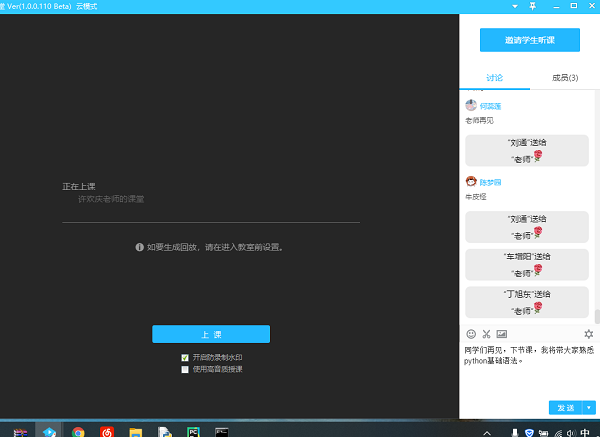Click the 邀请学生听课 button
The width and height of the screenshot is (600, 437).
pyautogui.click(x=529, y=40)
